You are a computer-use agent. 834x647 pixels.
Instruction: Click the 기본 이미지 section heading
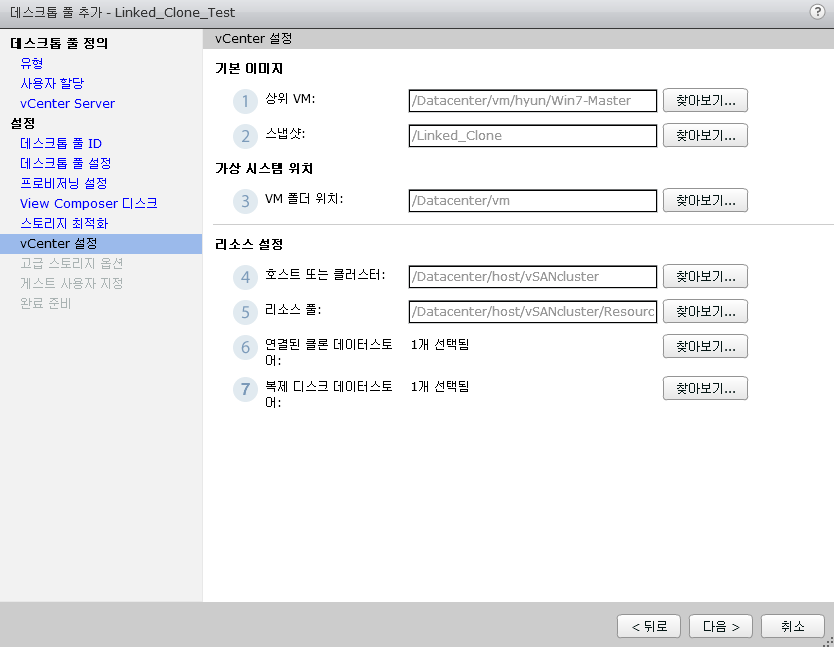point(249,69)
